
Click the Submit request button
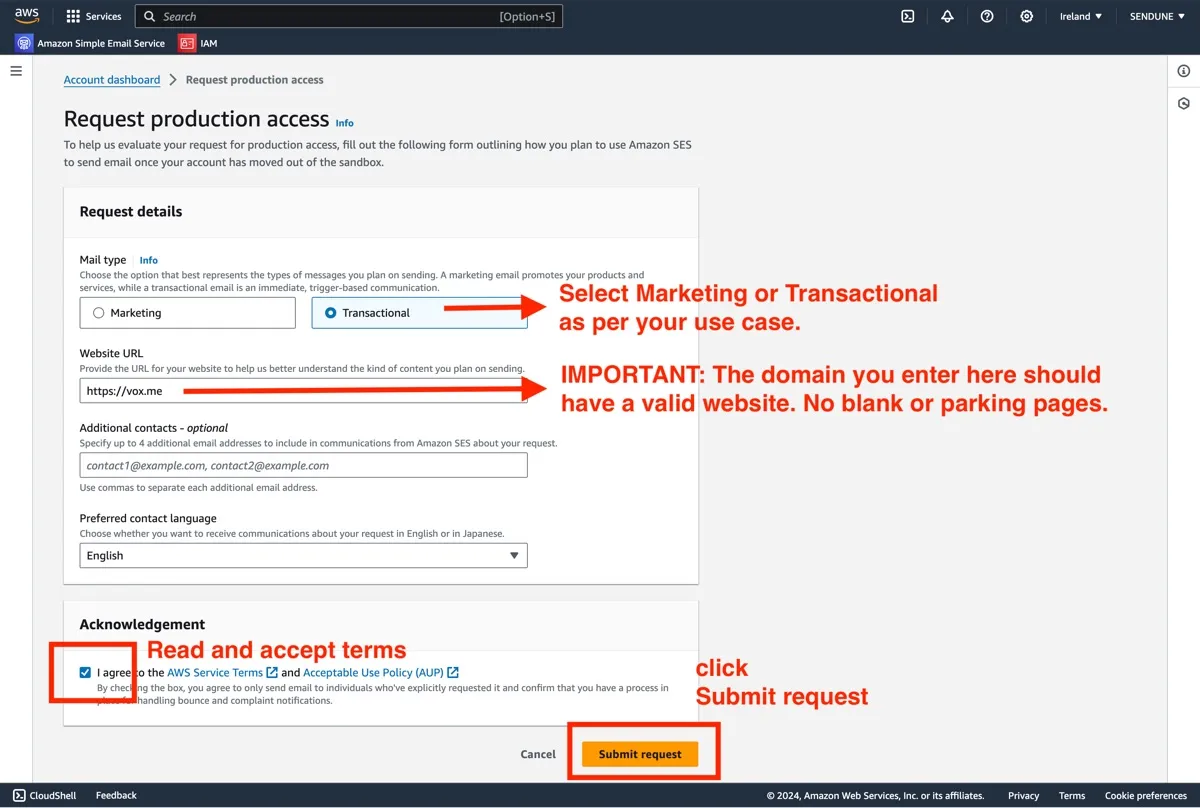(x=640, y=754)
